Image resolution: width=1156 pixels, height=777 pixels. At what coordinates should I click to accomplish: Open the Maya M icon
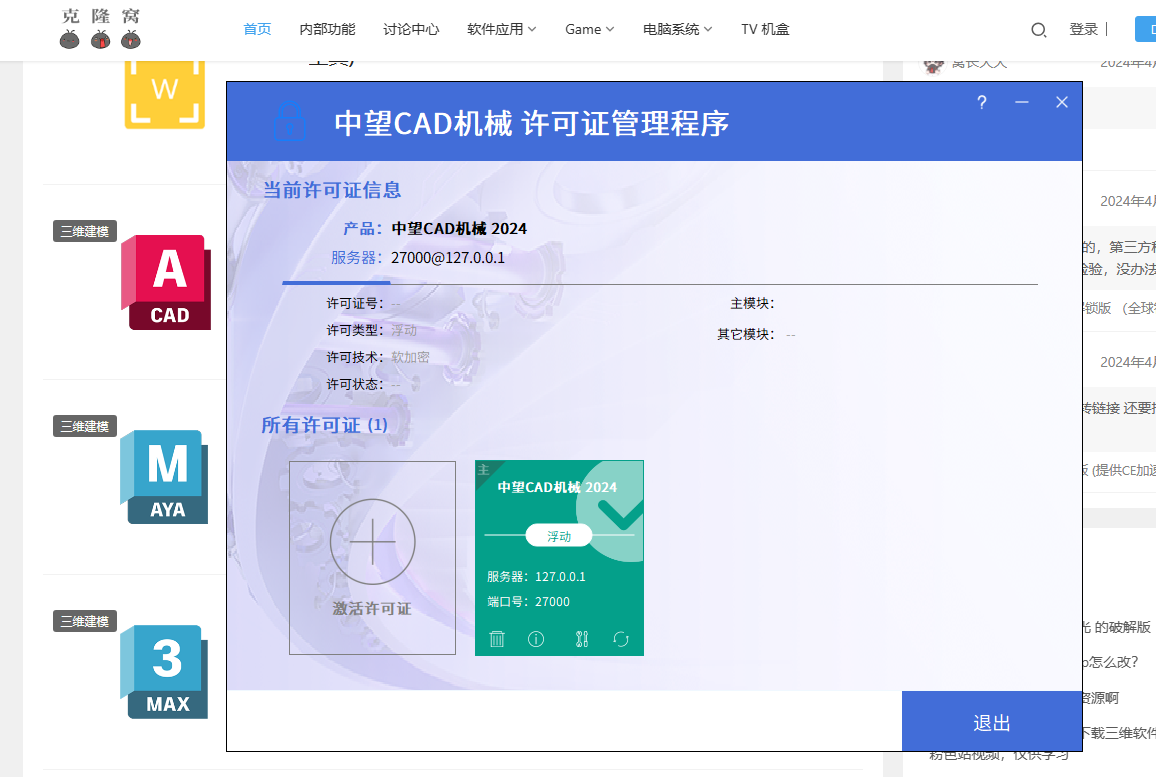(164, 477)
